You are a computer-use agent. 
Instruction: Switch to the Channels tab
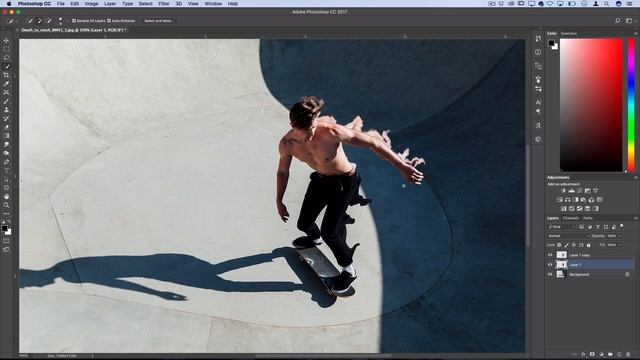pyautogui.click(x=571, y=218)
